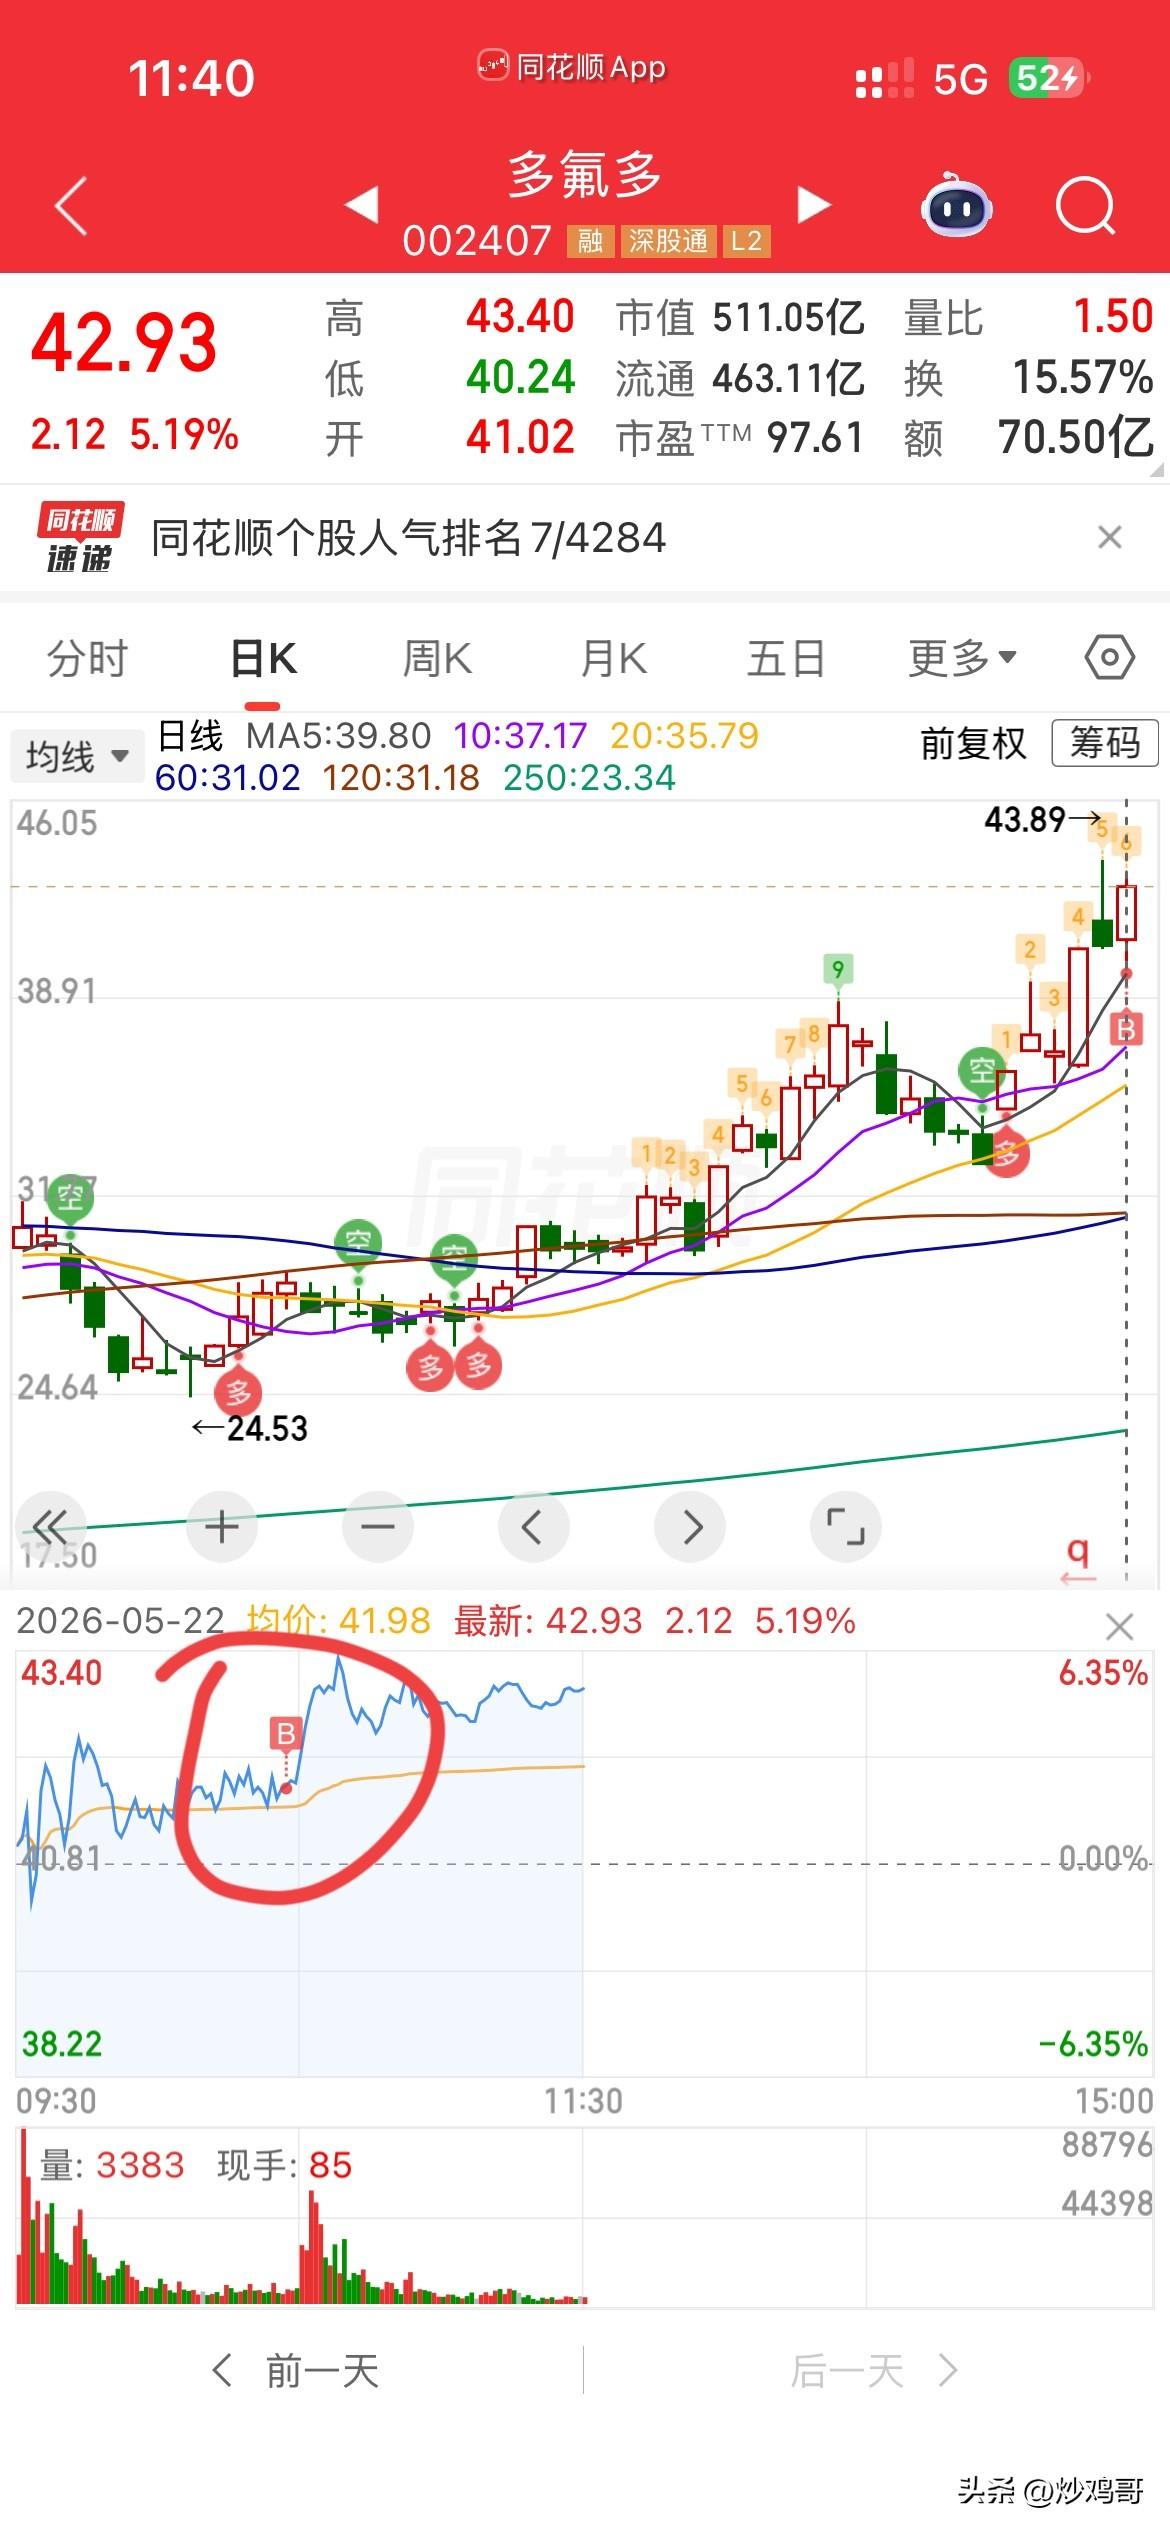
Task: Zoom in the K-line chart with plus
Action: [221, 1527]
